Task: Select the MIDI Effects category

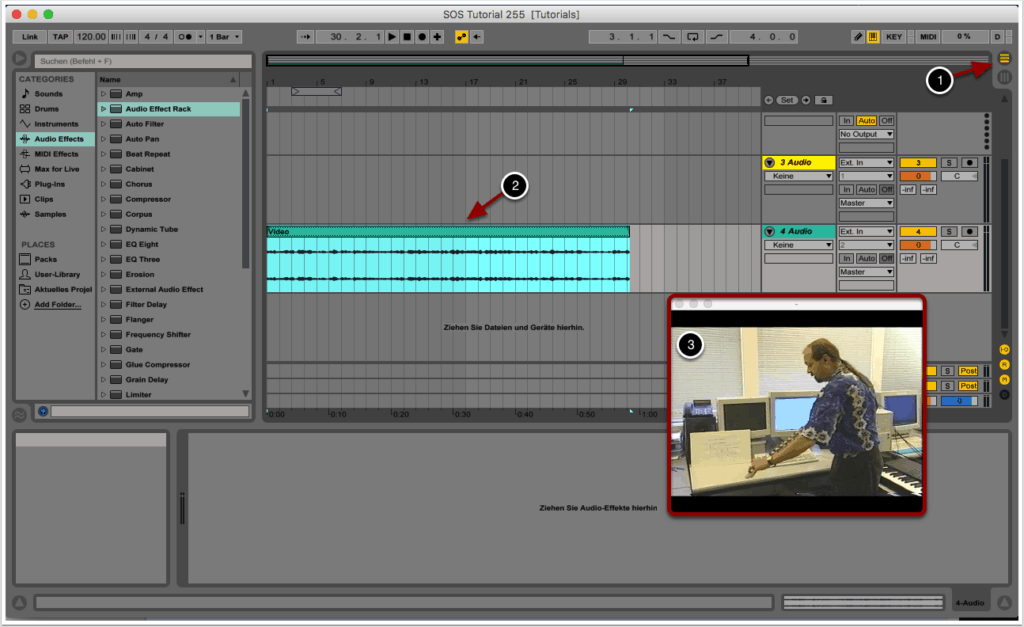Action: click(x=56, y=154)
